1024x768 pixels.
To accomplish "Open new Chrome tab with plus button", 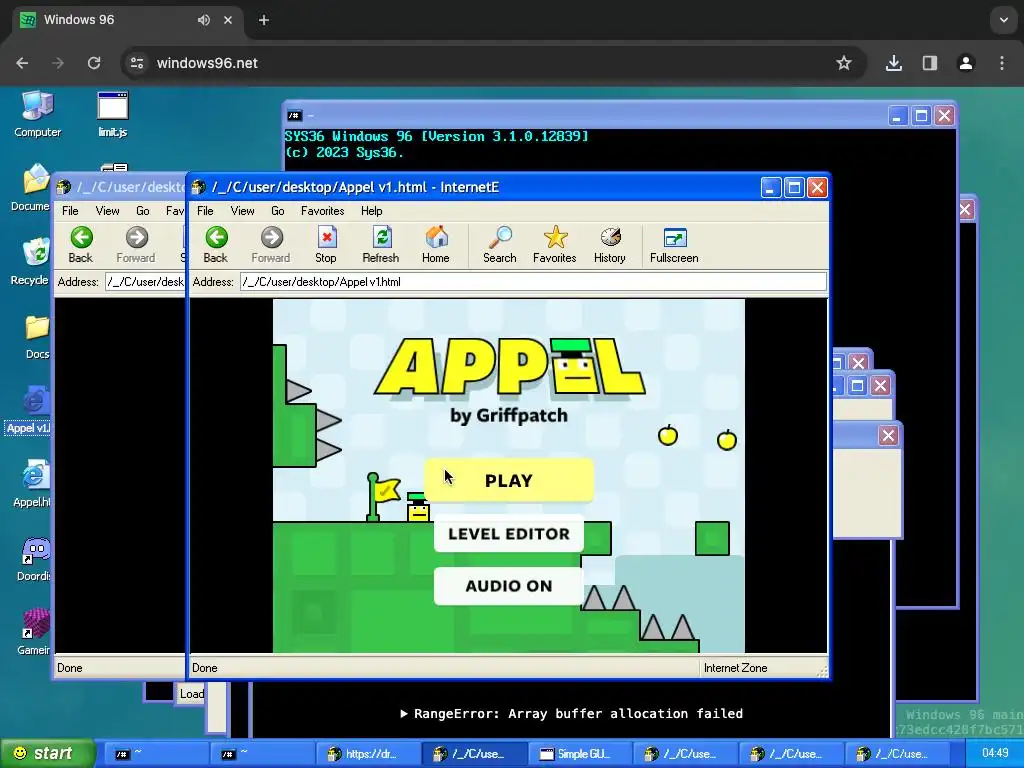I will click(264, 20).
